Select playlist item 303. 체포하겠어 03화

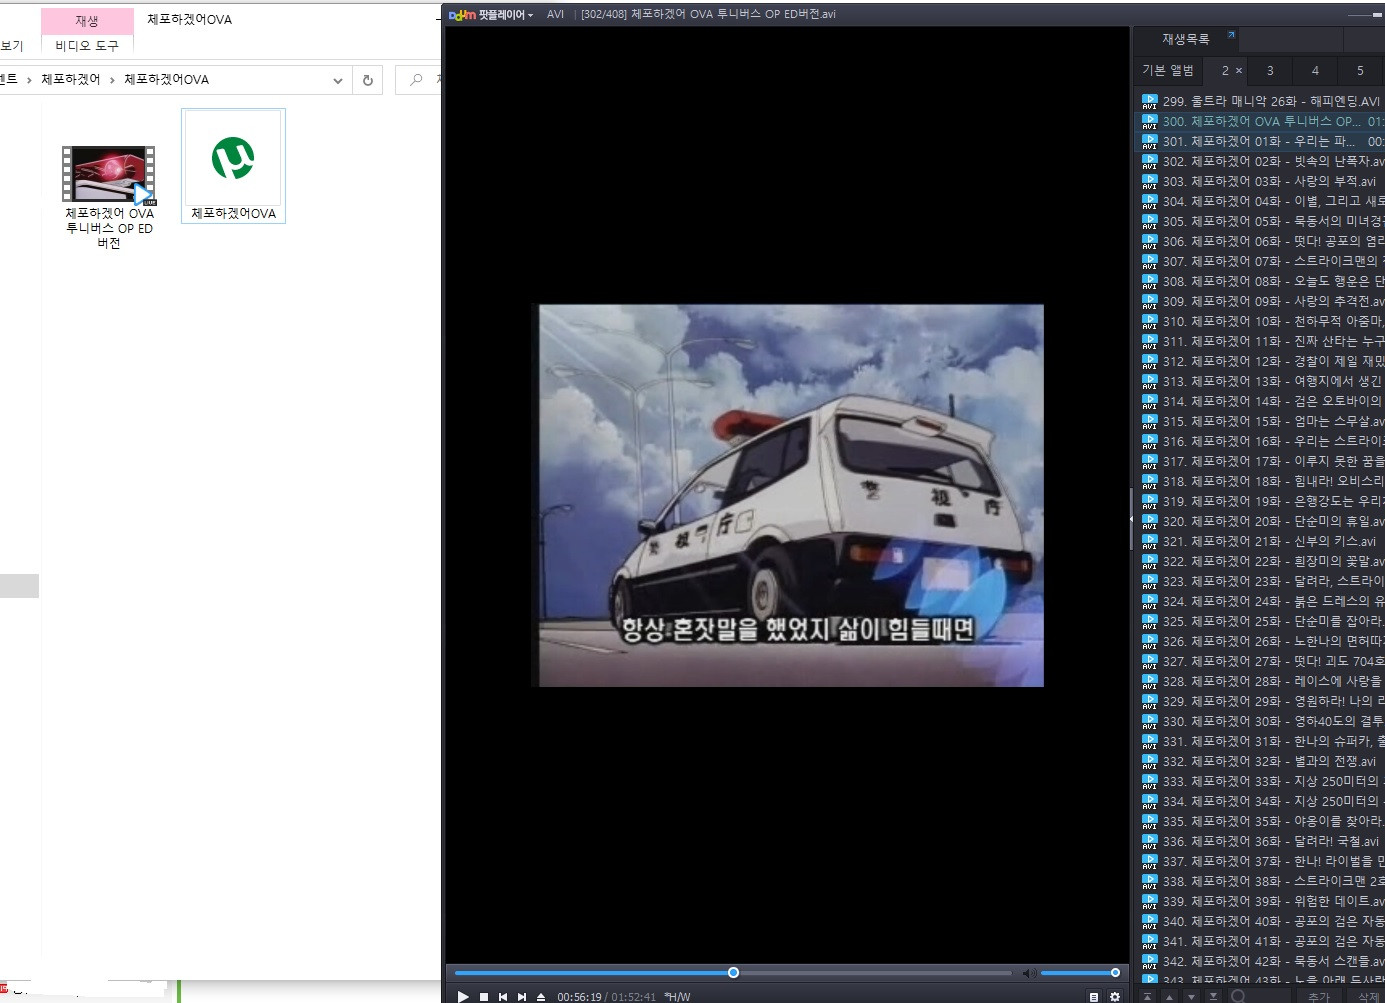coord(1262,181)
